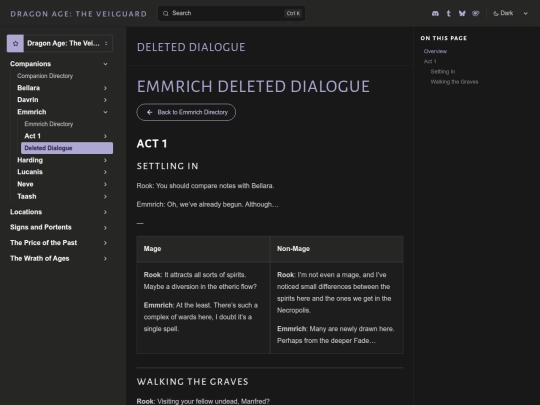Jump to Overview in On This Page
The width and height of the screenshot is (540, 405).
[x=435, y=51]
